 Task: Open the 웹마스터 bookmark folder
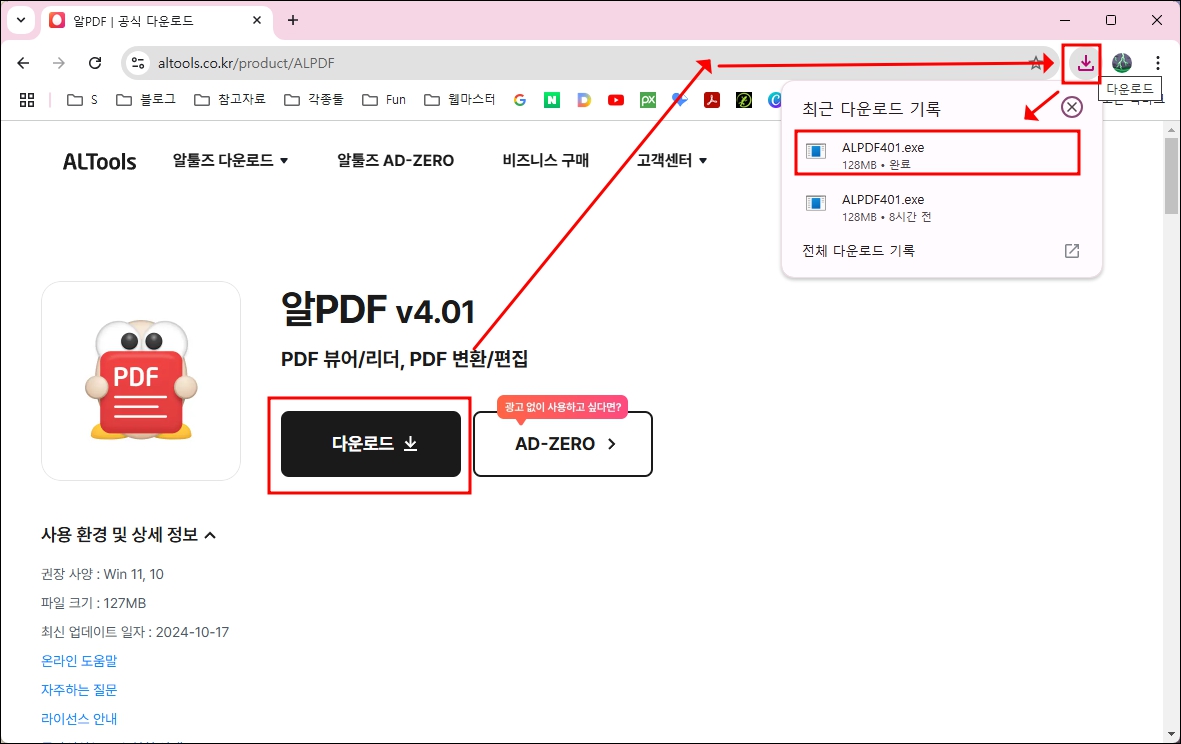[459, 99]
